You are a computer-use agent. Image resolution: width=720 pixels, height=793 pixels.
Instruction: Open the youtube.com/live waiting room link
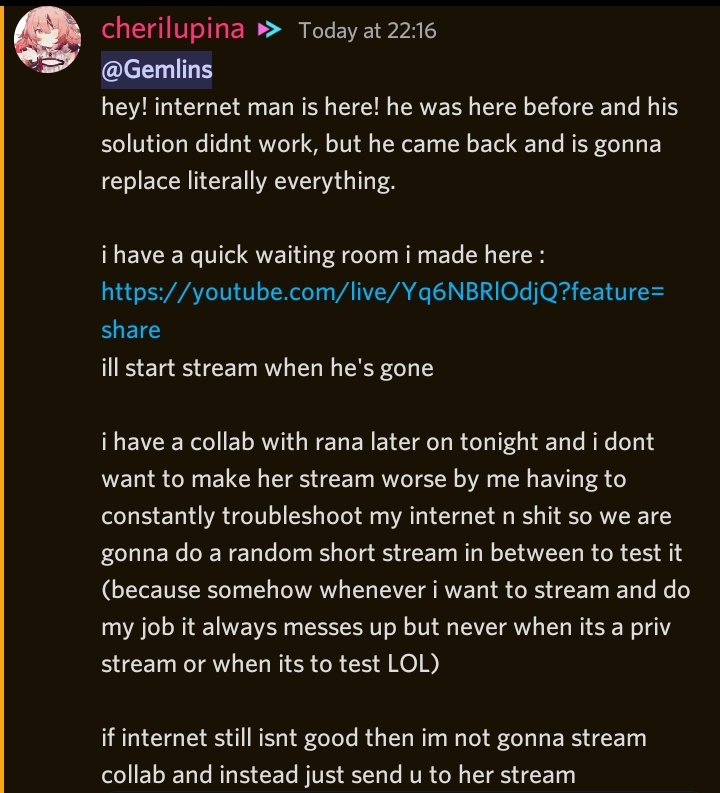(383, 292)
